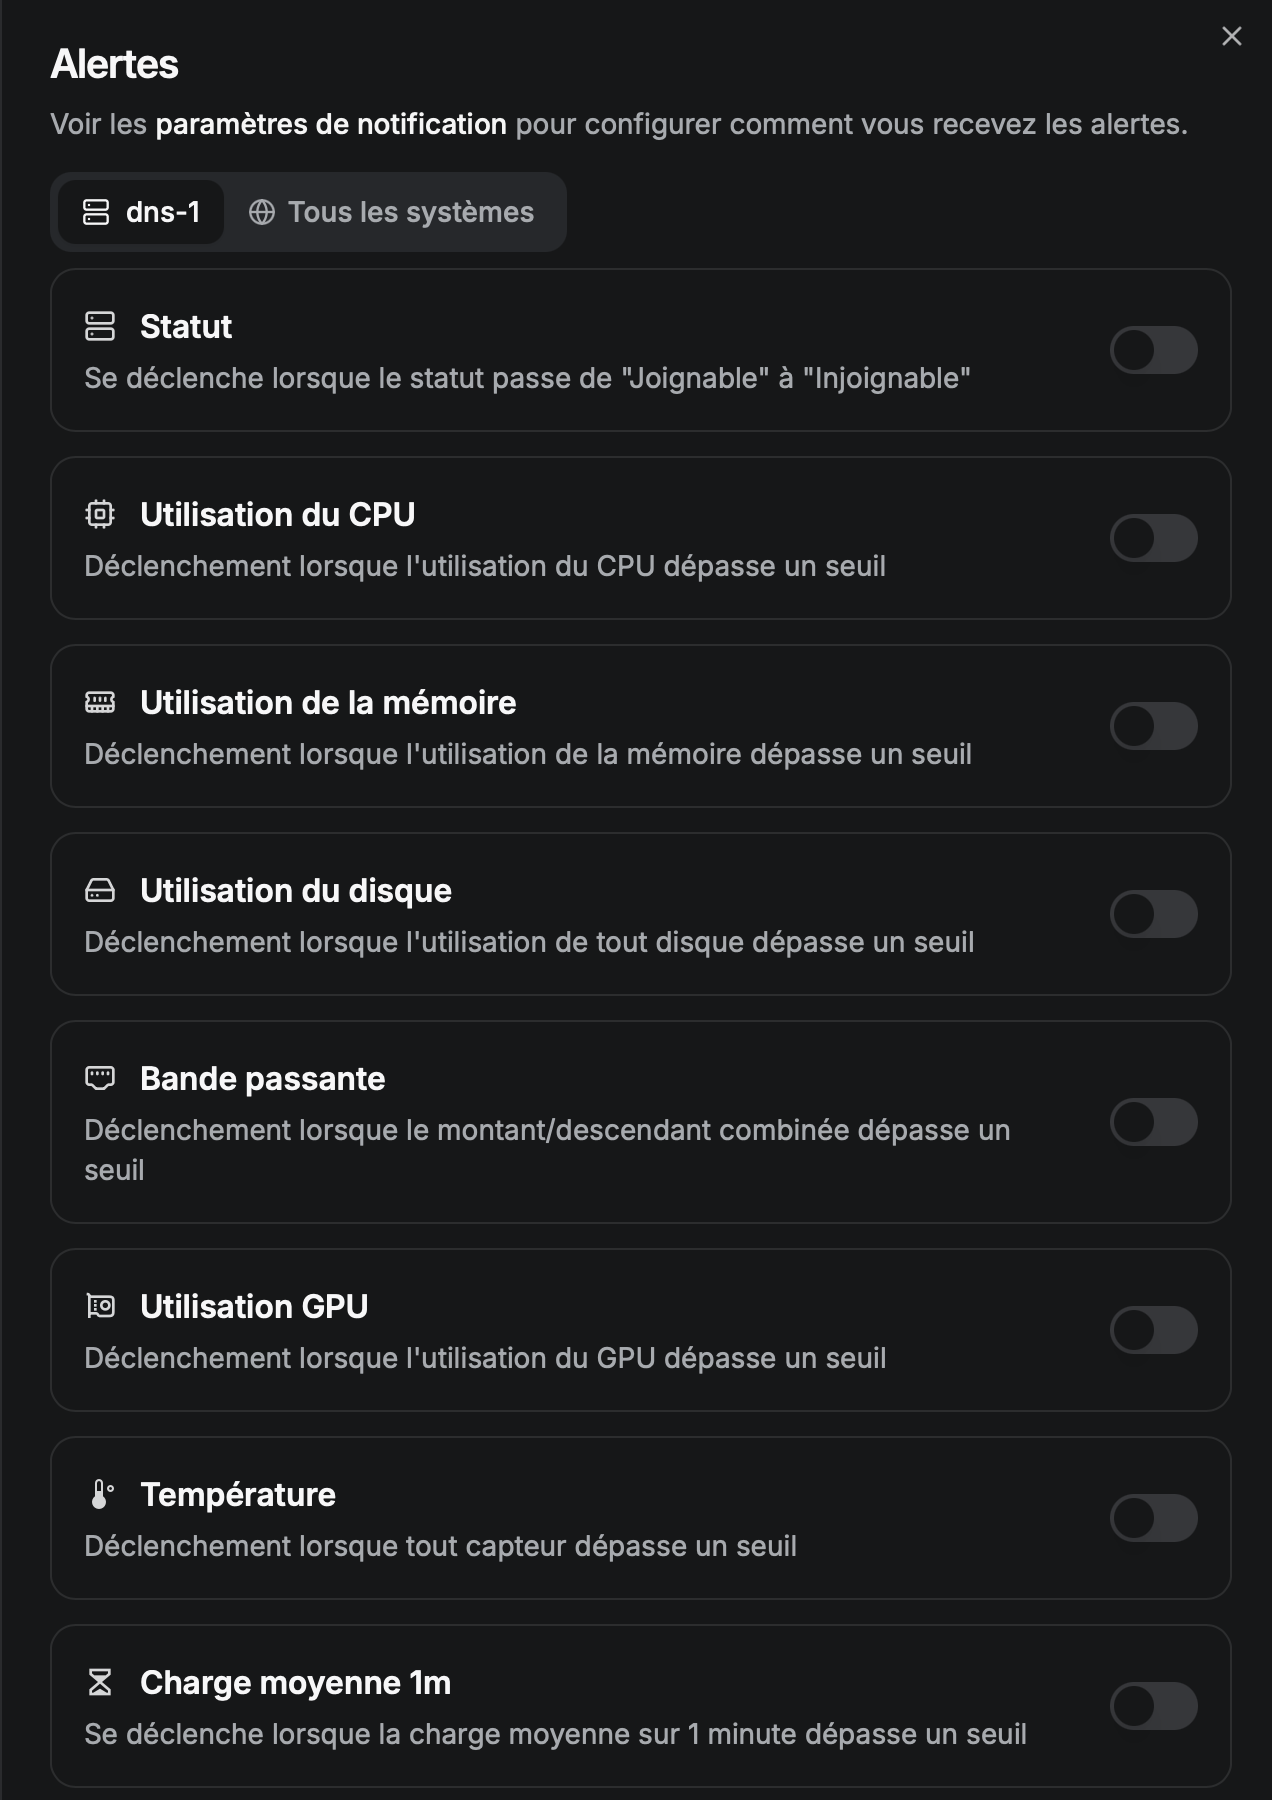Screen dimensions: 1272x1800
Task: Toggle Charge moyenne 1m alert
Action: pyautogui.click(x=1153, y=1706)
